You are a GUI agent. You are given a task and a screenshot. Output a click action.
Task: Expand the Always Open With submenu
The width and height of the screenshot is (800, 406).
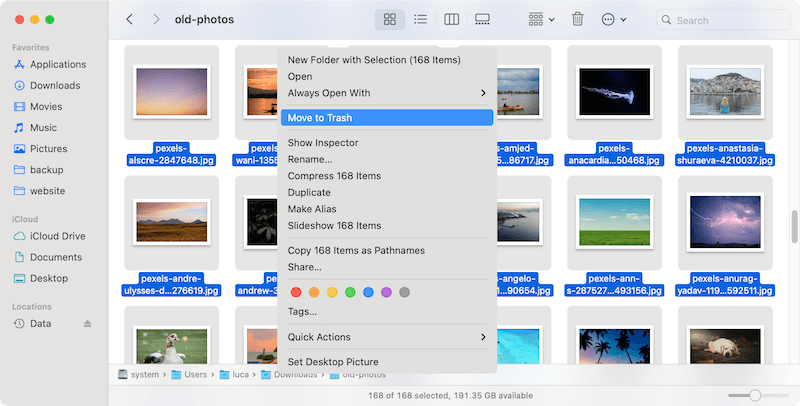pos(387,93)
